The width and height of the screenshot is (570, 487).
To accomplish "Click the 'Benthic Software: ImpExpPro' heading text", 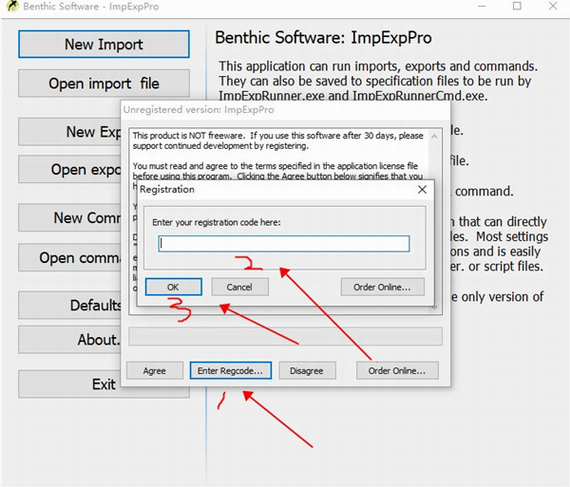I will pyautogui.click(x=324, y=37).
